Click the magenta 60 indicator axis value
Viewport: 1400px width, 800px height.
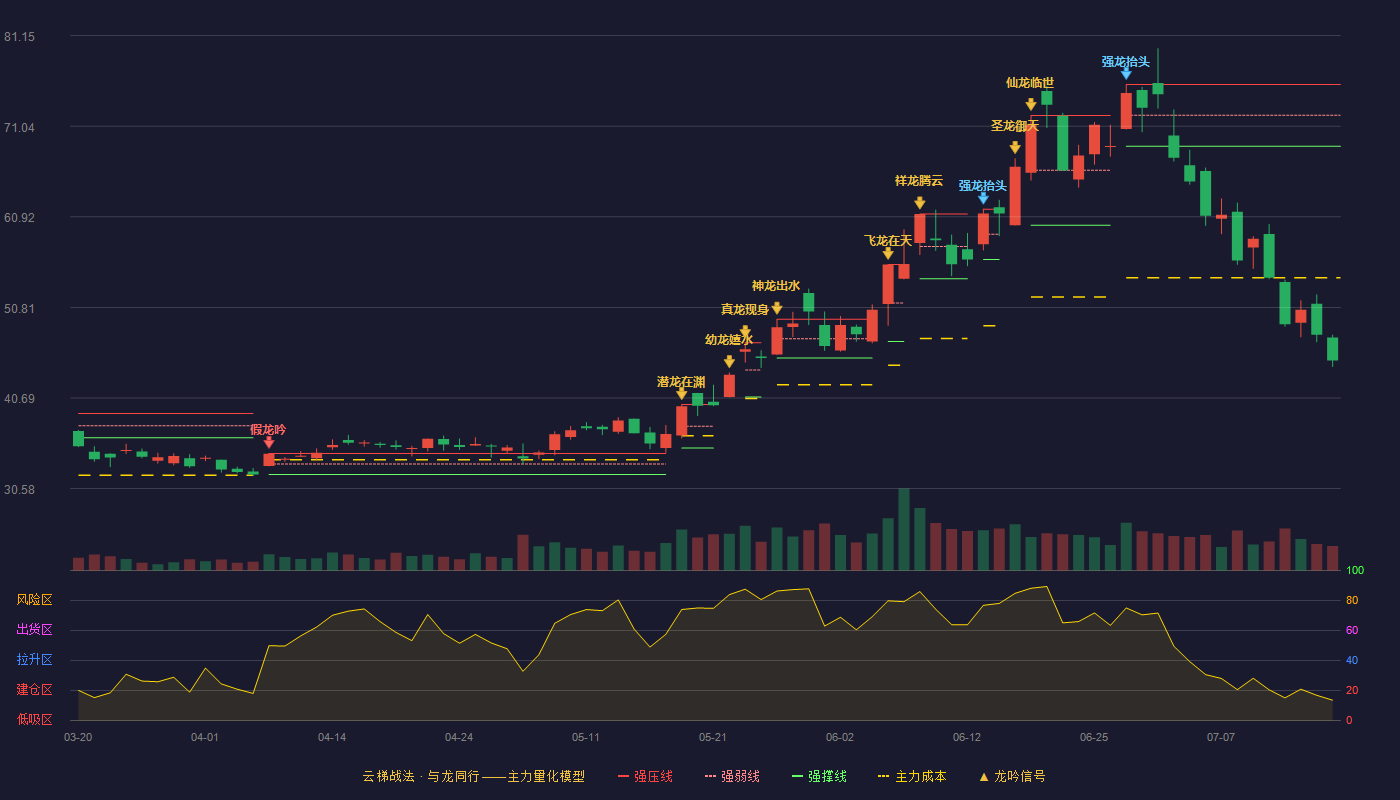tap(1351, 630)
